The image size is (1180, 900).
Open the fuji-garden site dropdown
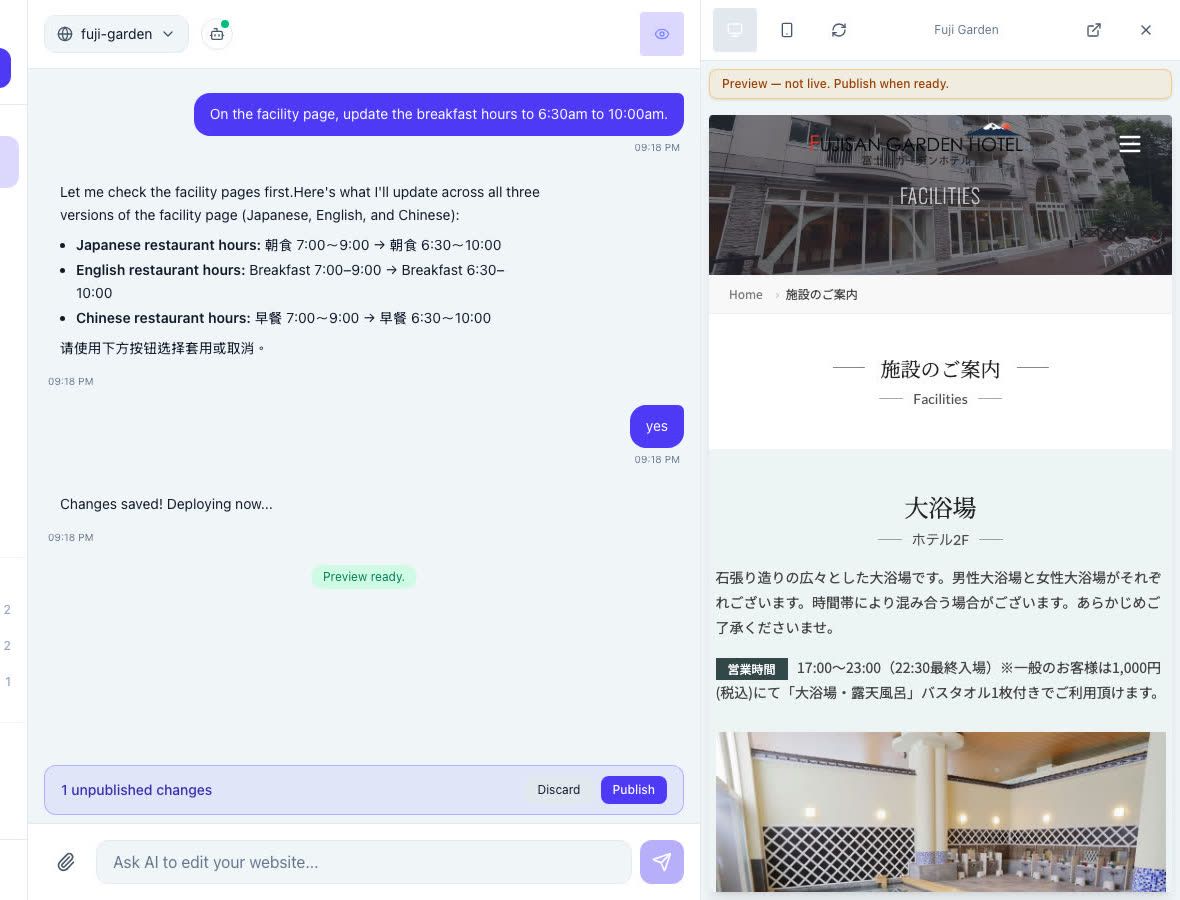pos(116,34)
